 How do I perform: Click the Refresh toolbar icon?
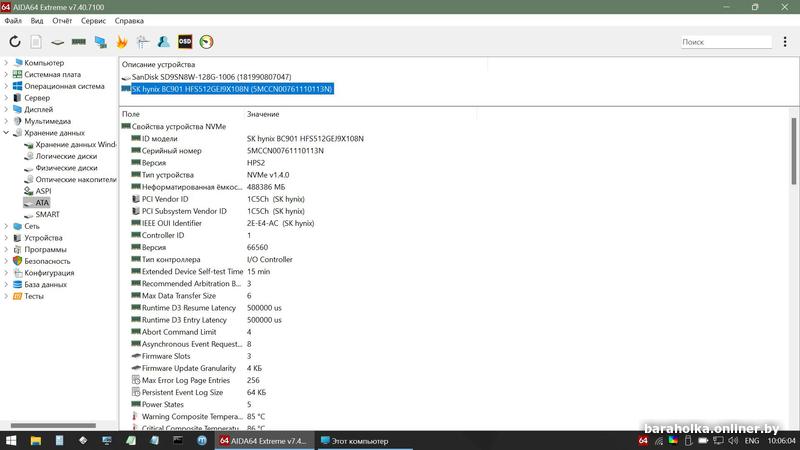pyautogui.click(x=15, y=42)
